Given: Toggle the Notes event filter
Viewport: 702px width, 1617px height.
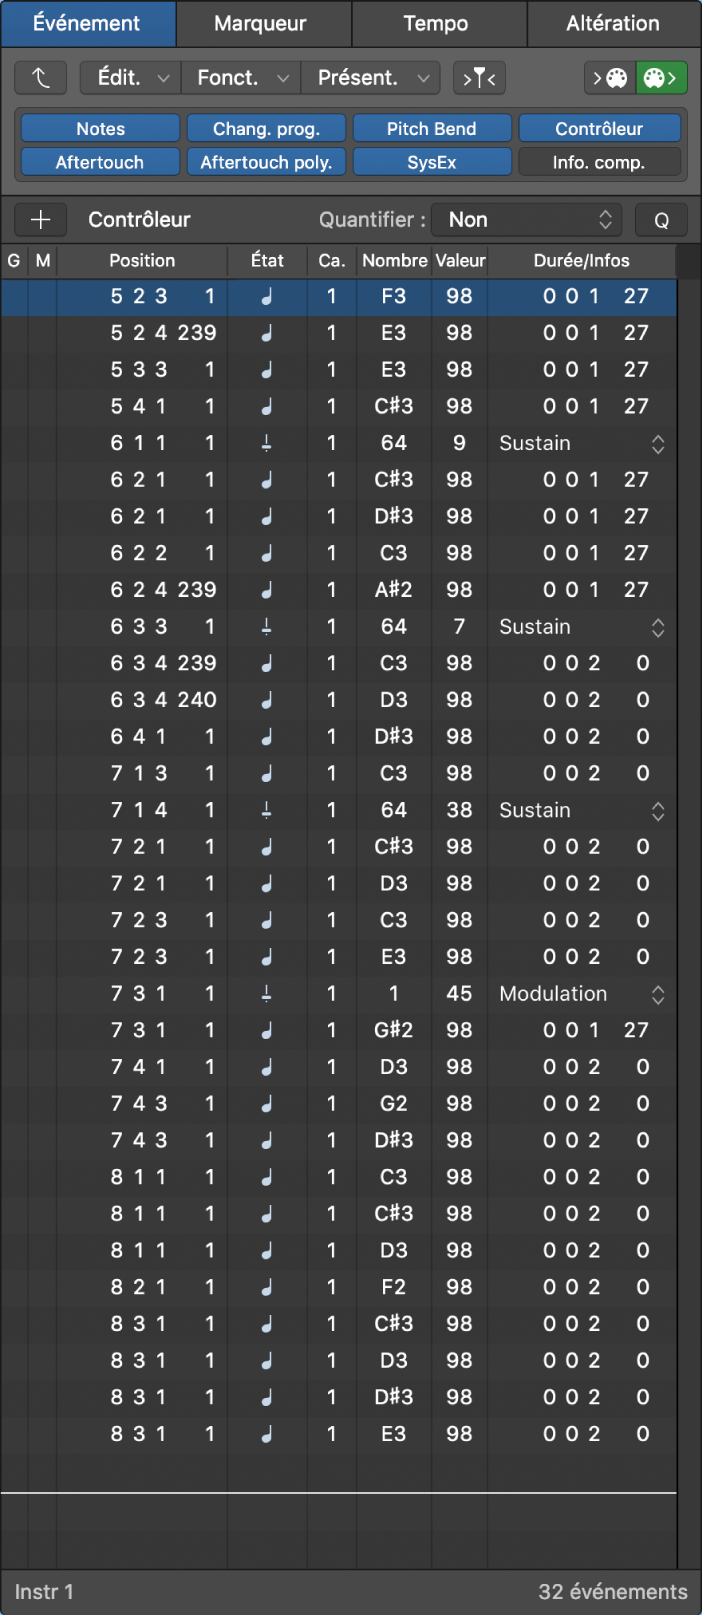Looking at the screenshot, I should (100, 128).
